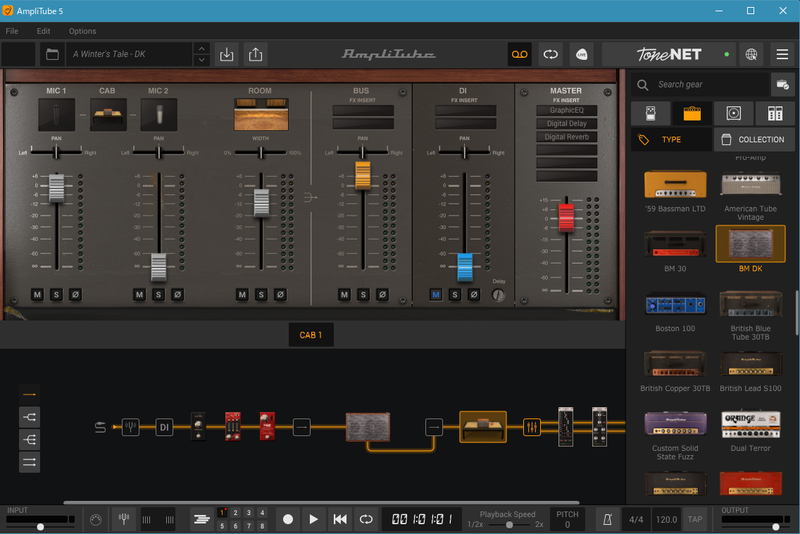Switch to the COLLECTION tab
Screen dimensions: 800x534
point(754,139)
